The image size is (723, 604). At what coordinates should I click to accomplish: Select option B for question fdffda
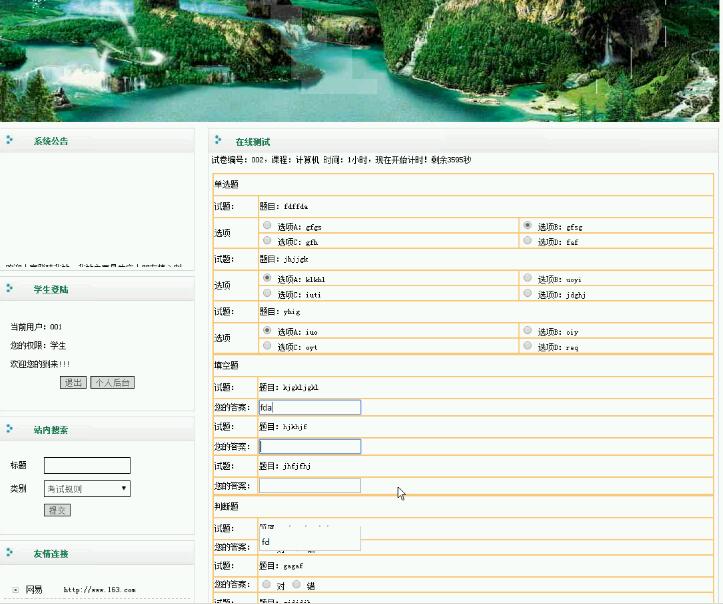tap(527, 225)
